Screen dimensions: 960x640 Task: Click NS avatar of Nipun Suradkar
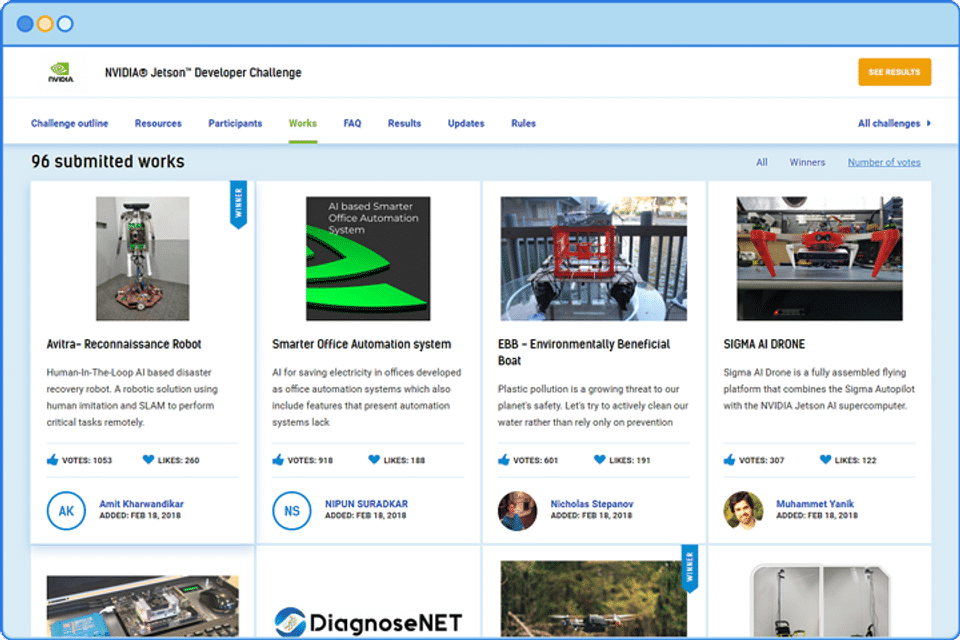(x=291, y=510)
